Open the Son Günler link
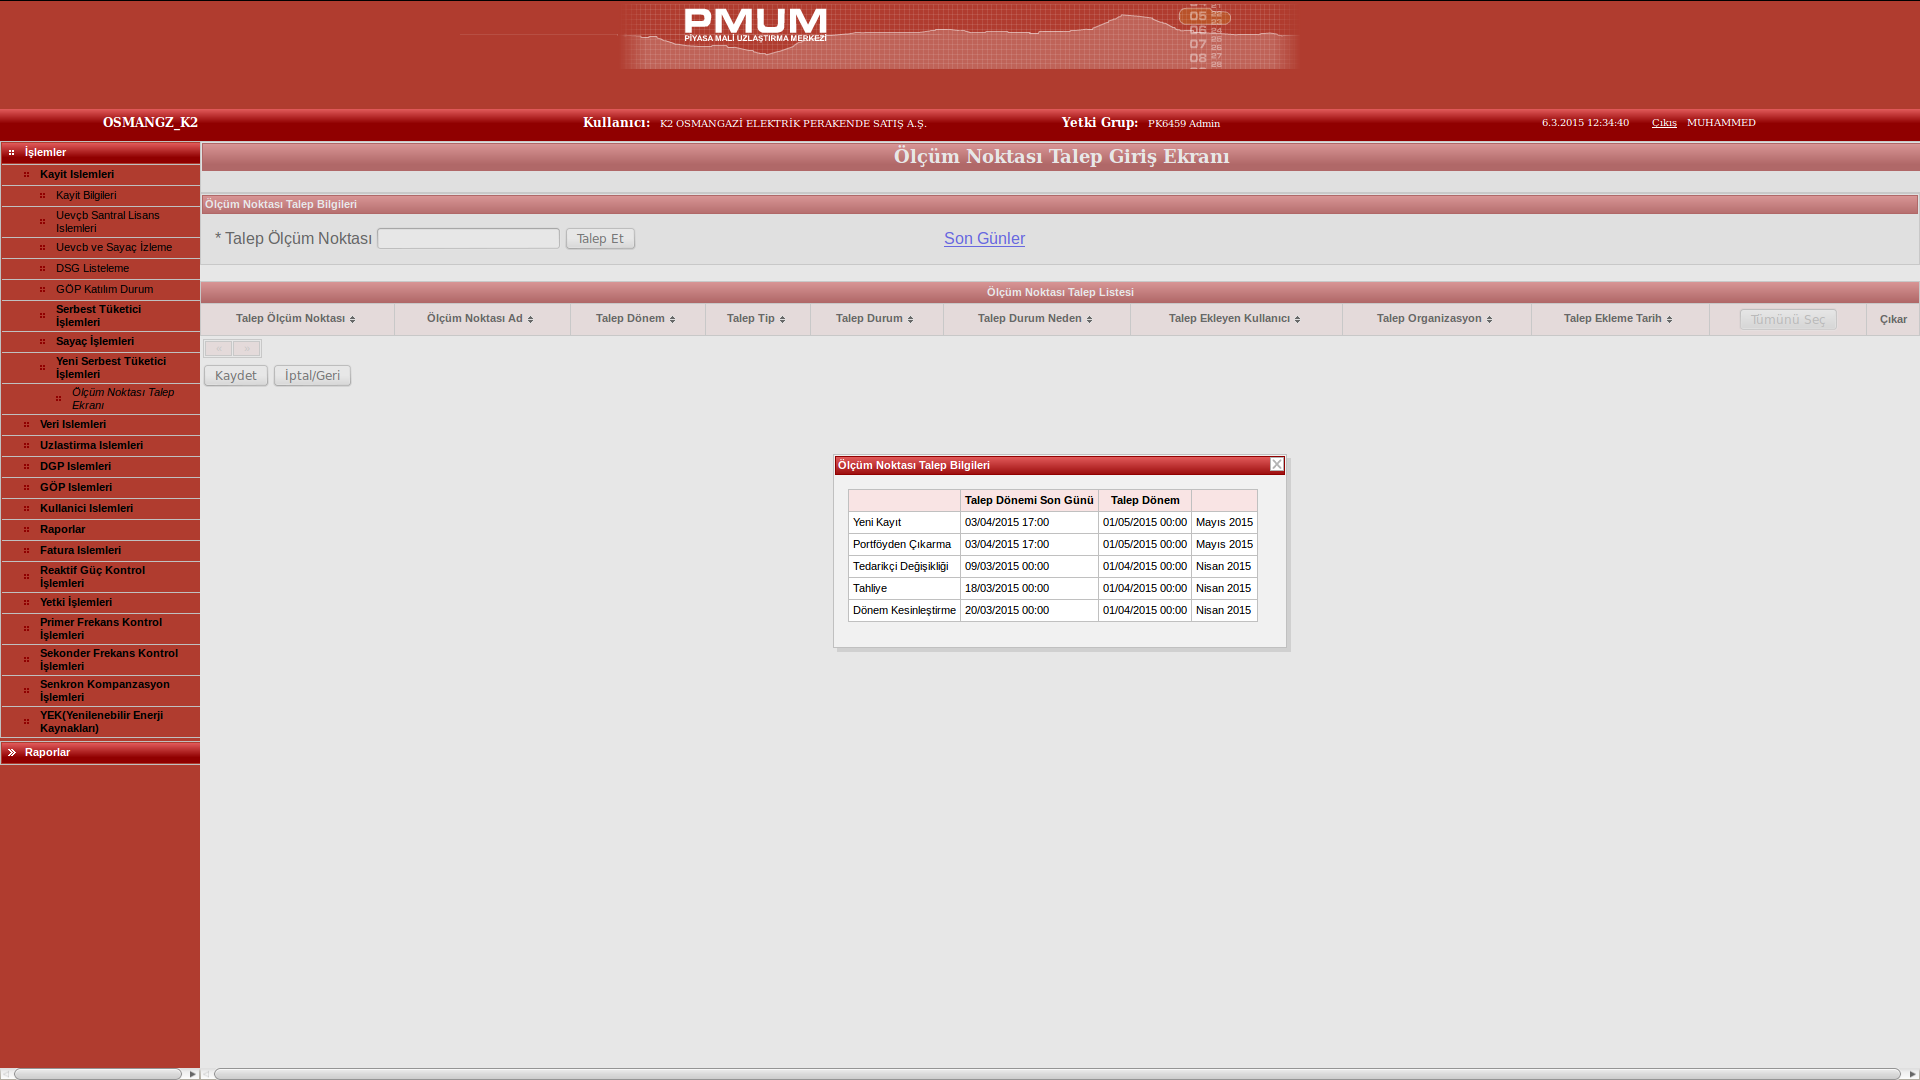Screen dimensions: 1920x1080 pos(984,239)
